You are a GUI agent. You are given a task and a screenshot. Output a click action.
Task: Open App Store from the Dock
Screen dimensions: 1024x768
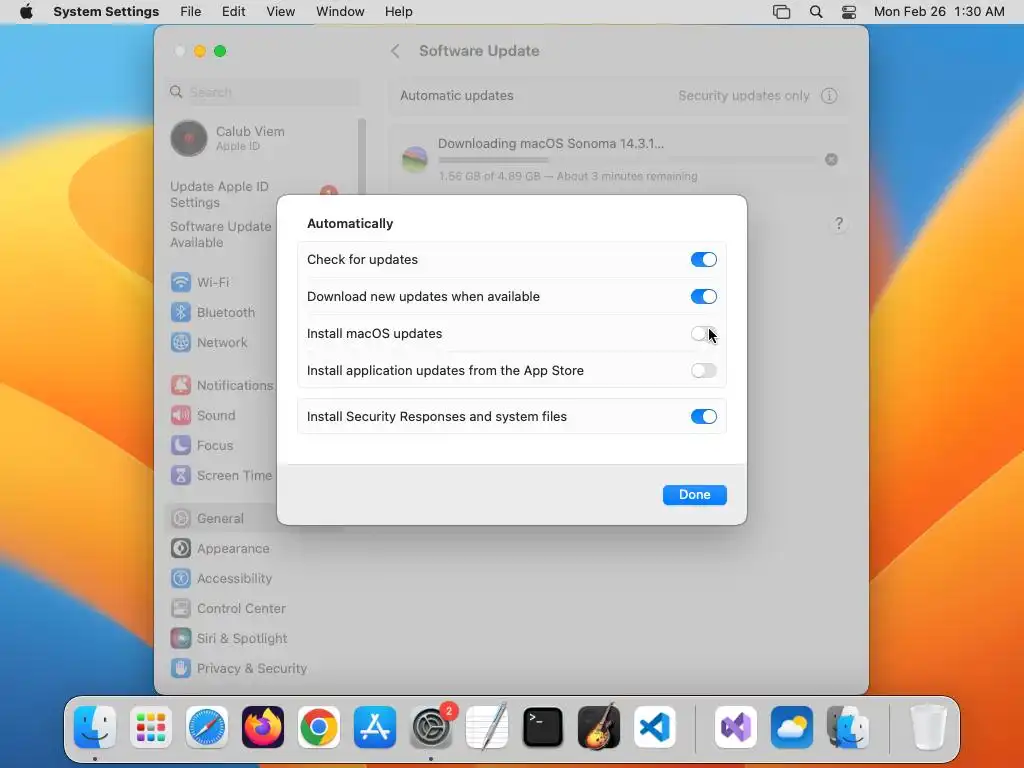pyautogui.click(x=375, y=727)
